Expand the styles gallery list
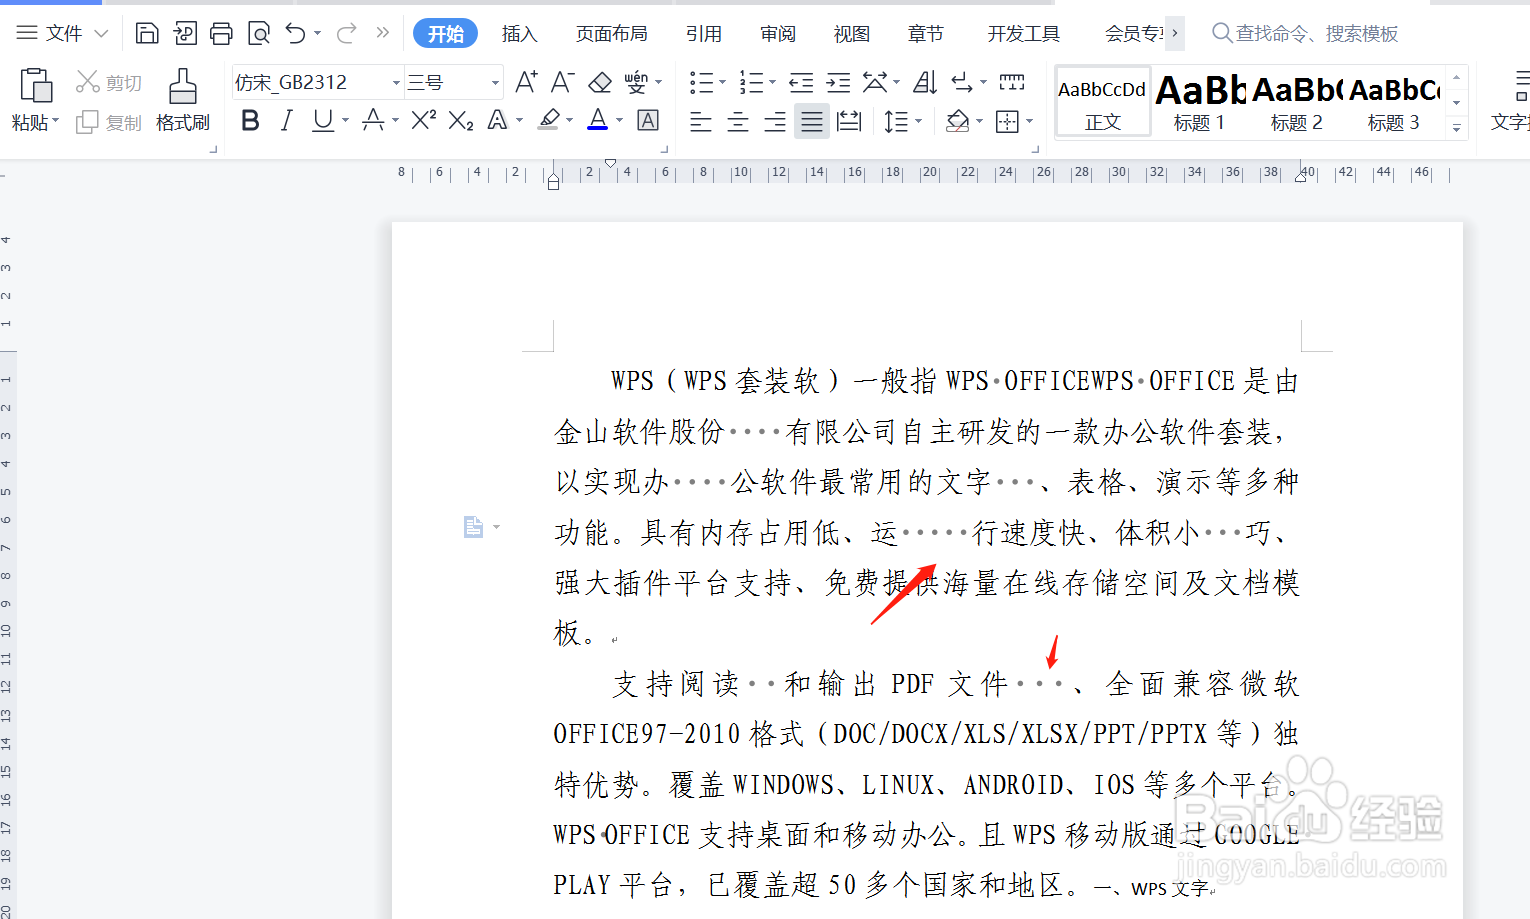The height and width of the screenshot is (919, 1530). 1457,127
